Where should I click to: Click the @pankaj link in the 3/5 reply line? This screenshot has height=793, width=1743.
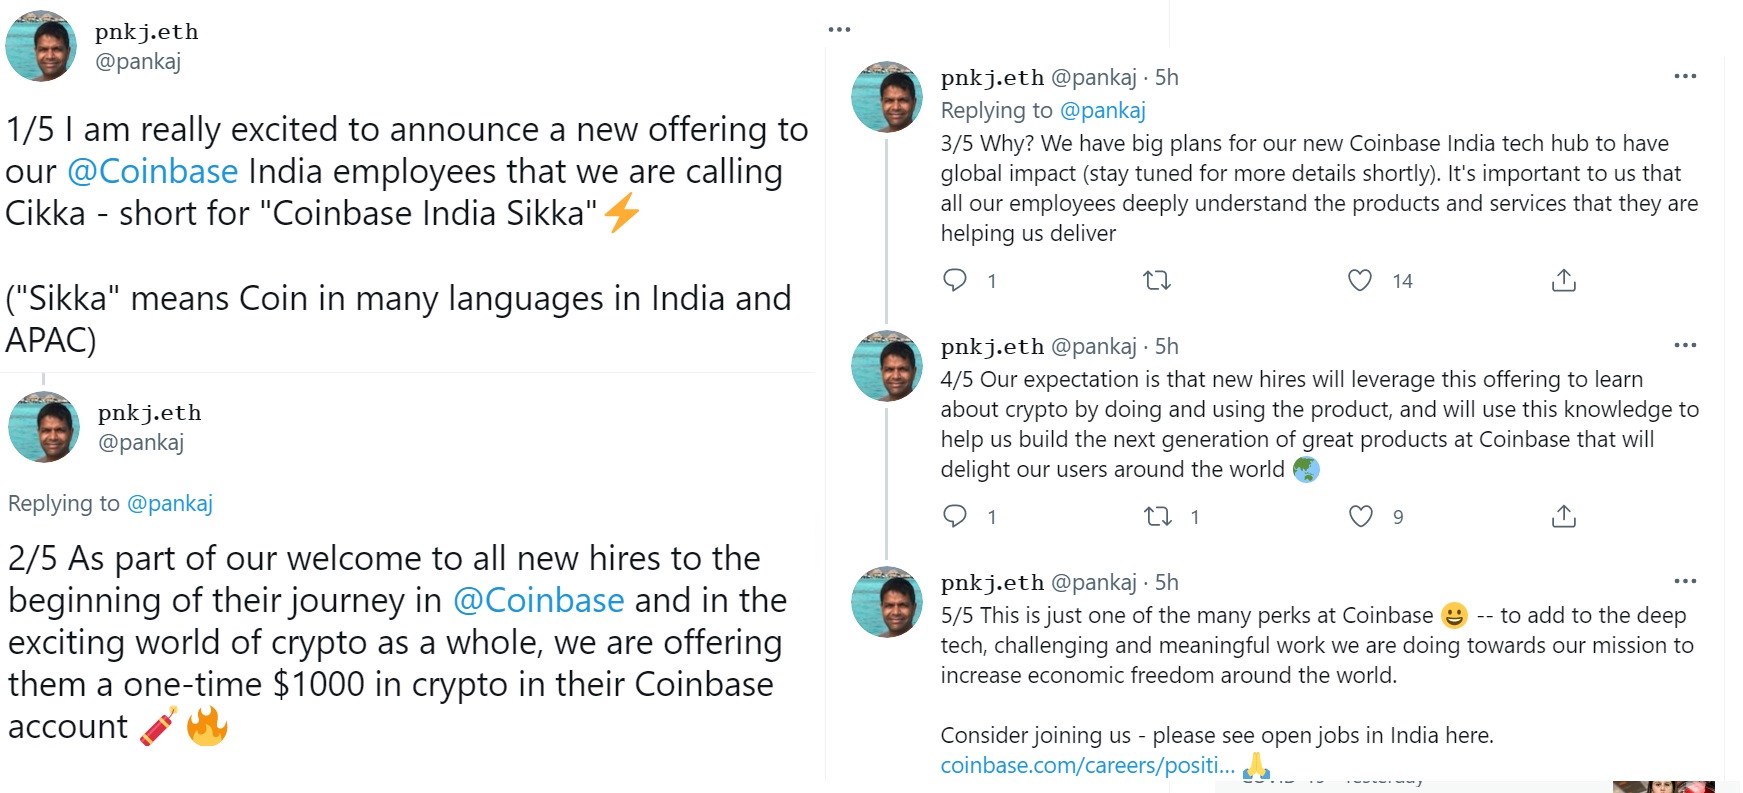coord(1102,111)
